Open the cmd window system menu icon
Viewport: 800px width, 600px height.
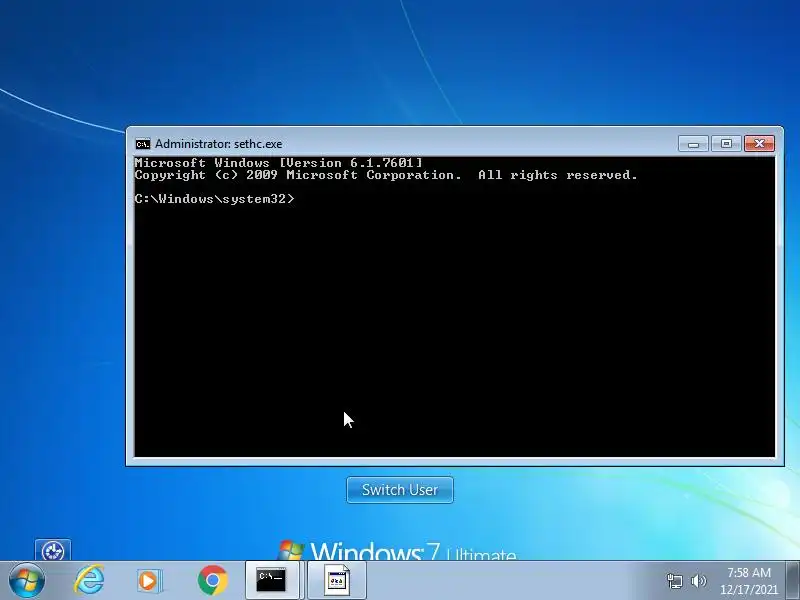[x=143, y=144]
